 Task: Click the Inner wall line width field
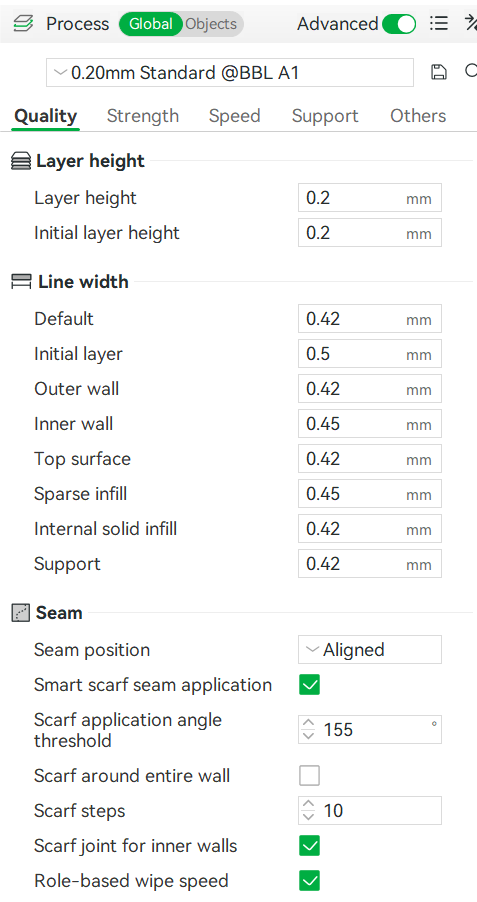370,424
